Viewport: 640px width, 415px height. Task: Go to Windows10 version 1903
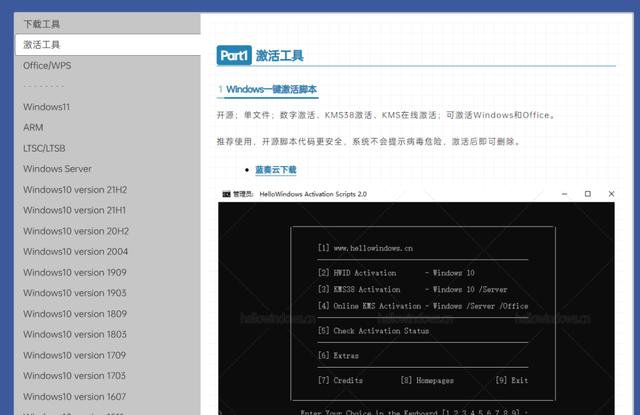[108, 293]
